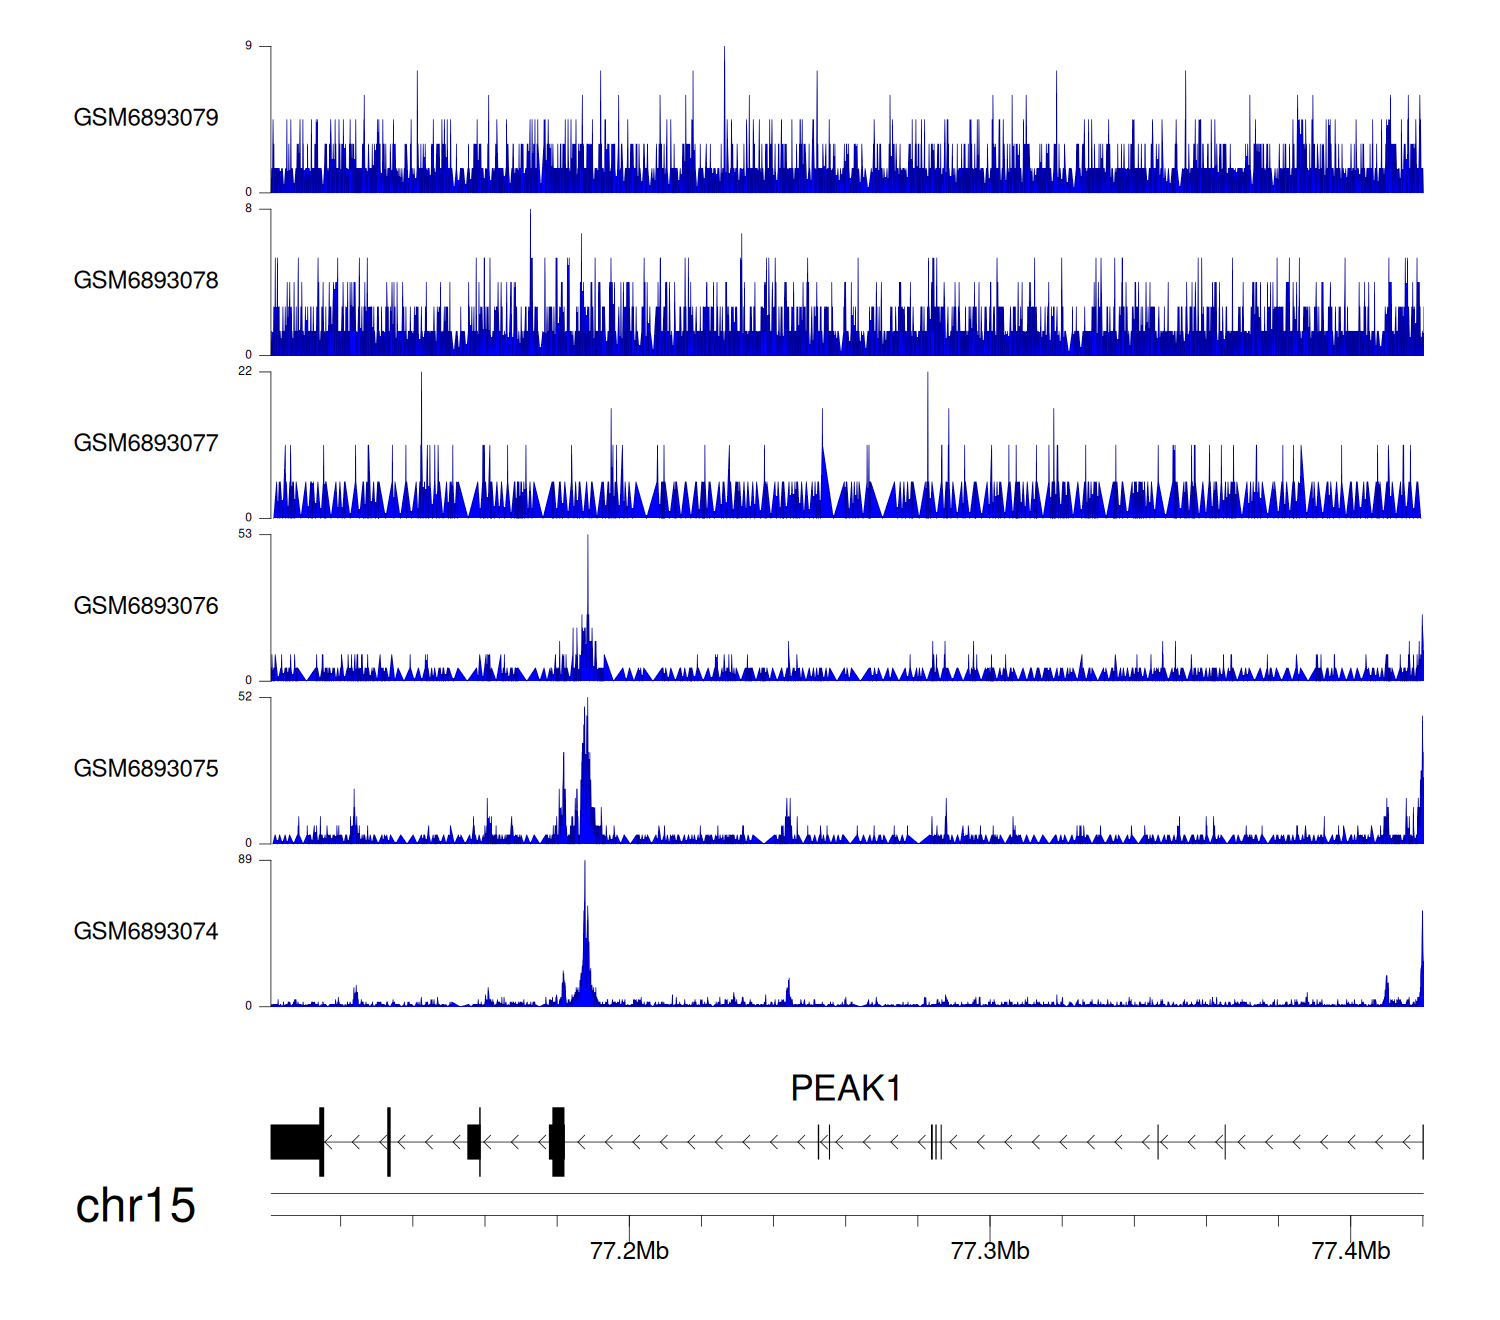Click the GSM6893077 track label

click(146, 444)
